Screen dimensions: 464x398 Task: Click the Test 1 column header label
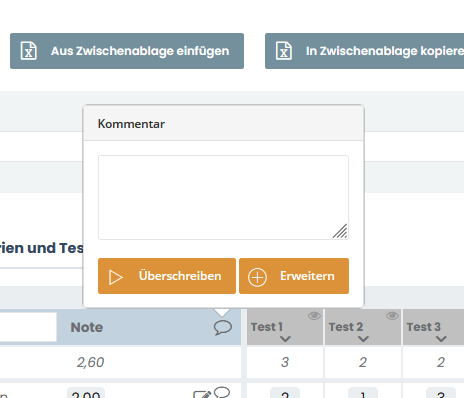click(x=267, y=327)
